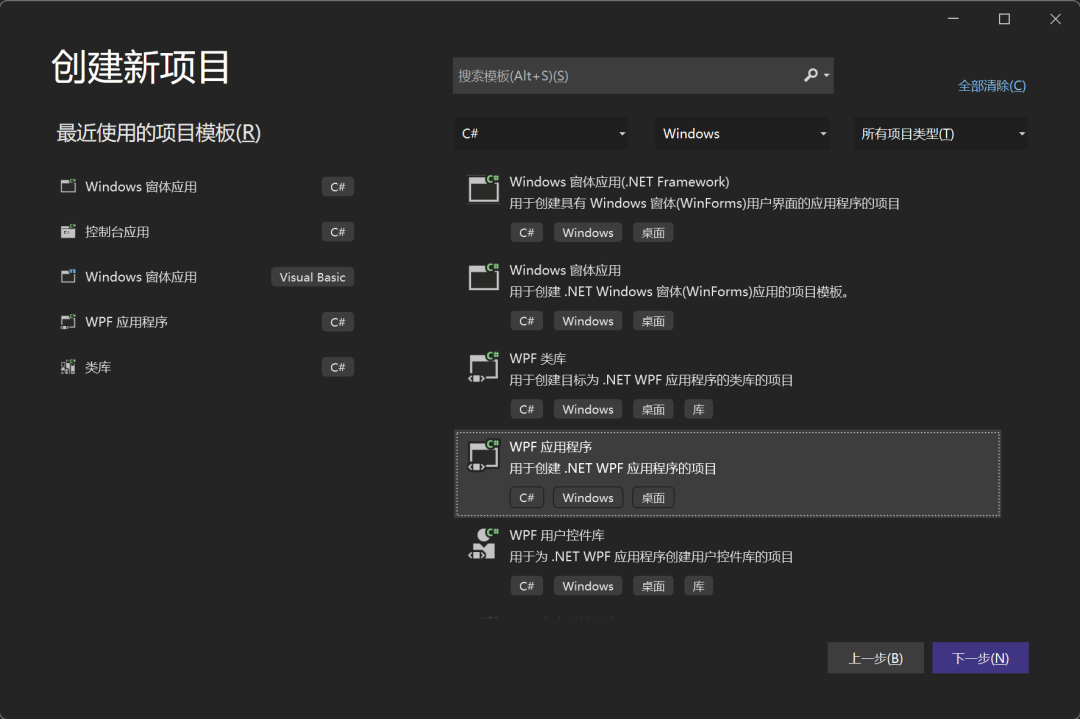Click the WPF 应用程序 template icon

483,455
